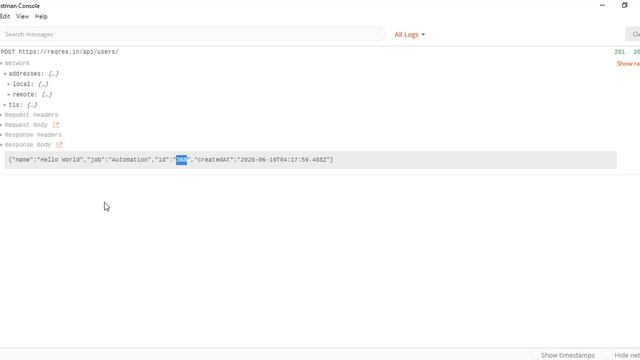Image resolution: width=640 pixels, height=360 pixels.
Task: Click the Search messages field
Action: (x=192, y=34)
